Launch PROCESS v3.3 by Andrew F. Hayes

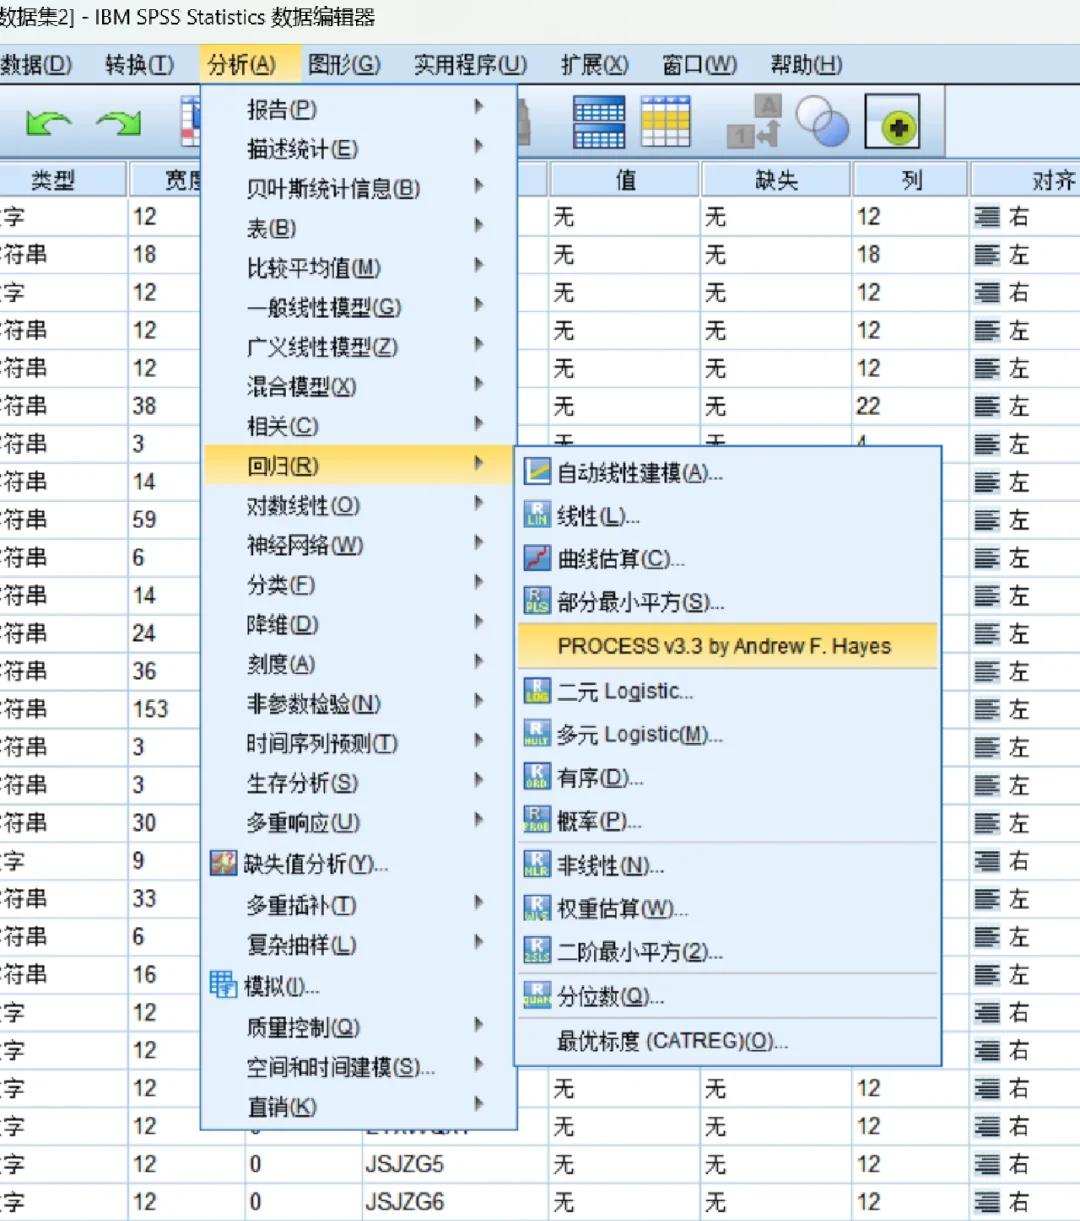tap(724, 646)
